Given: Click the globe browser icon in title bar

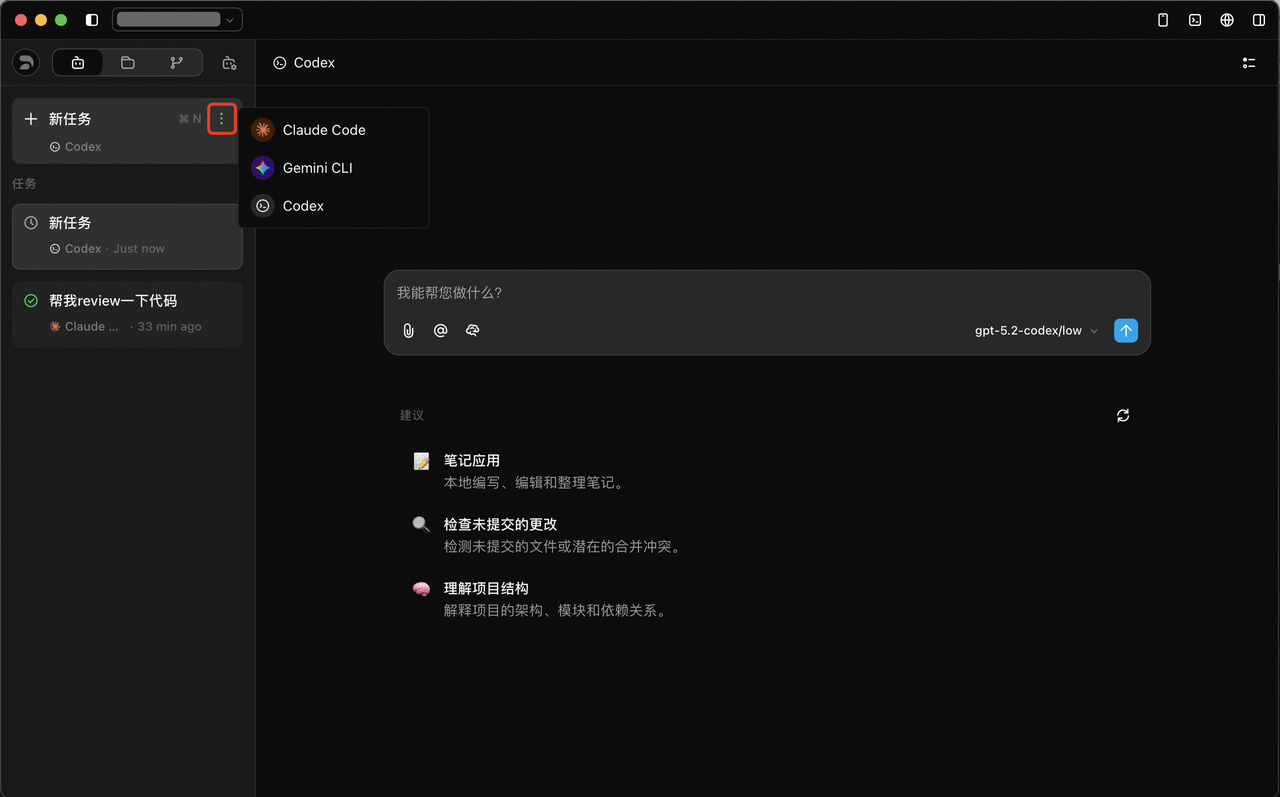Looking at the screenshot, I should [x=1226, y=20].
